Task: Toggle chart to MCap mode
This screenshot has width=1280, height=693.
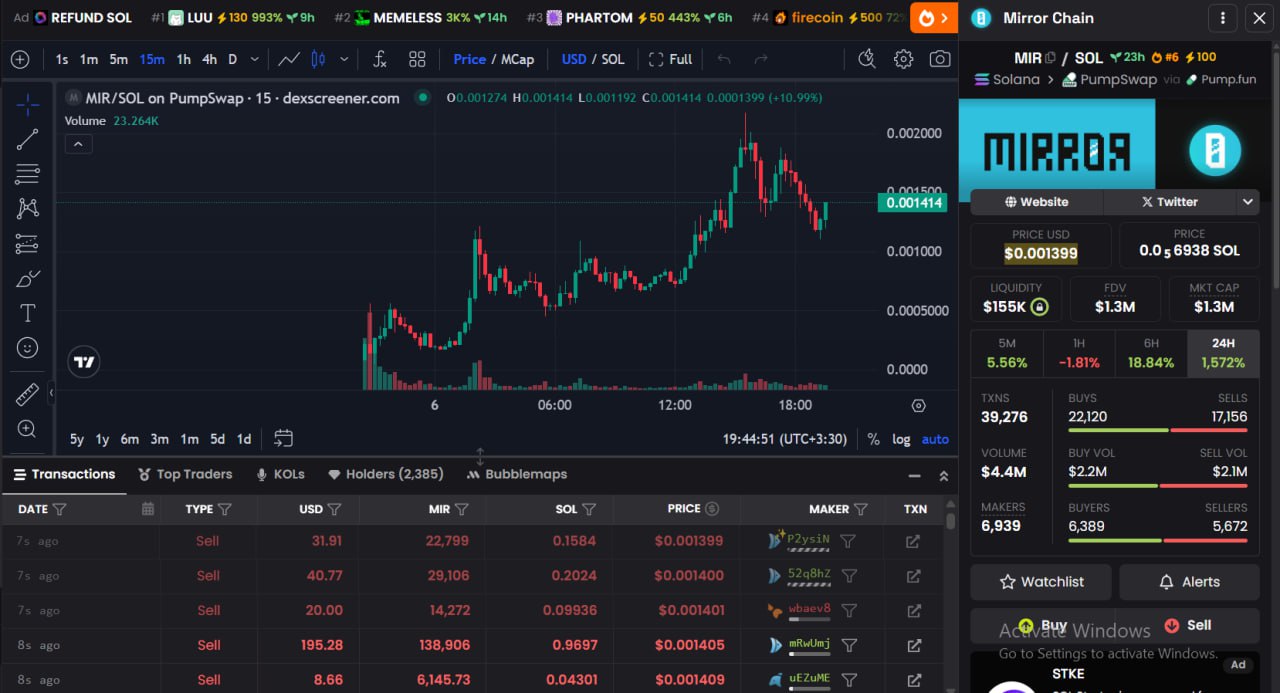Action: click(x=517, y=59)
